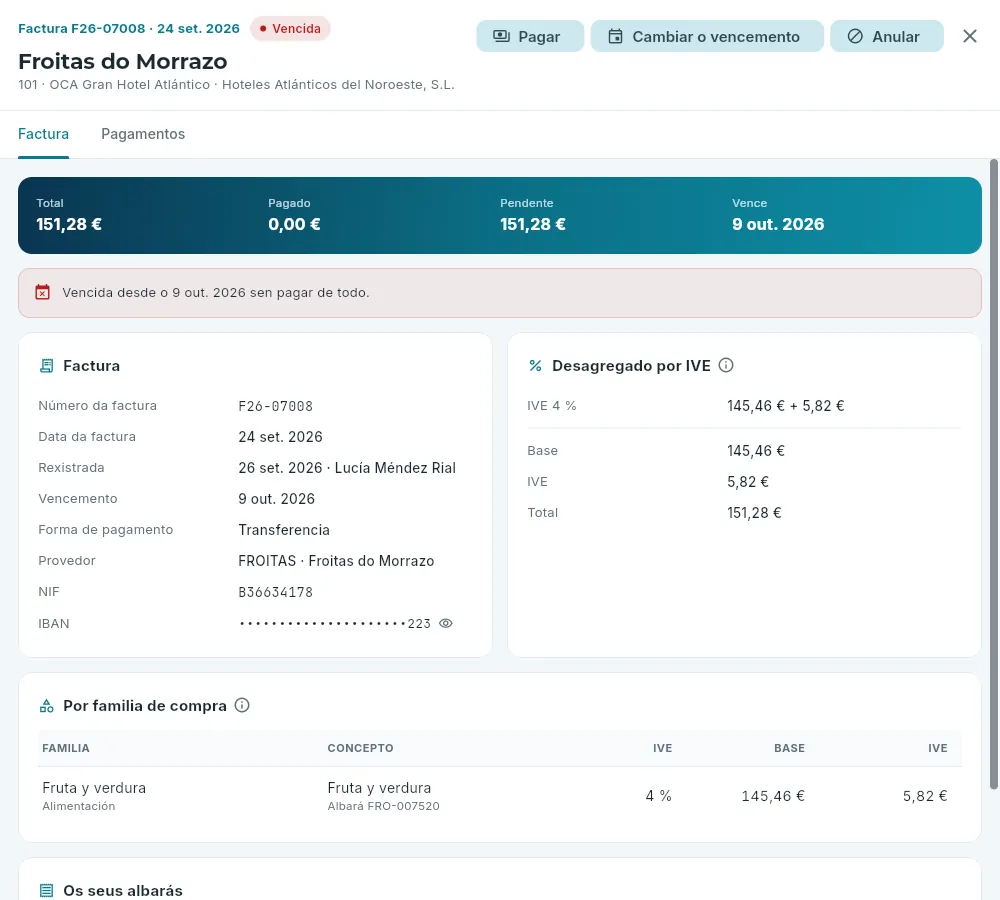The height and width of the screenshot is (900, 1000).
Task: Click the shapes icon beside Por familia
Action: click(x=47, y=705)
